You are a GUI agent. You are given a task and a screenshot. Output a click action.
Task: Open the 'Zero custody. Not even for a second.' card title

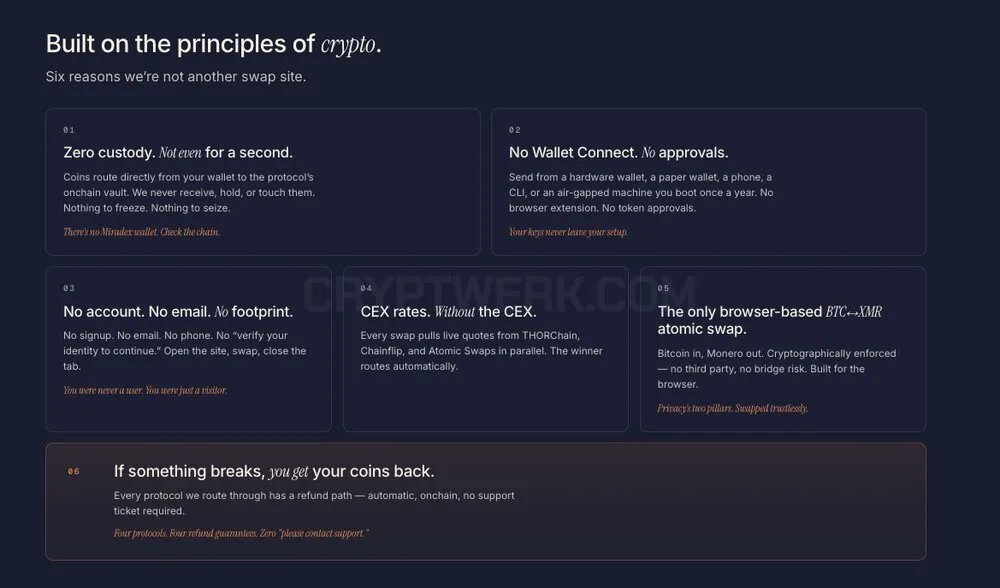click(x=178, y=152)
